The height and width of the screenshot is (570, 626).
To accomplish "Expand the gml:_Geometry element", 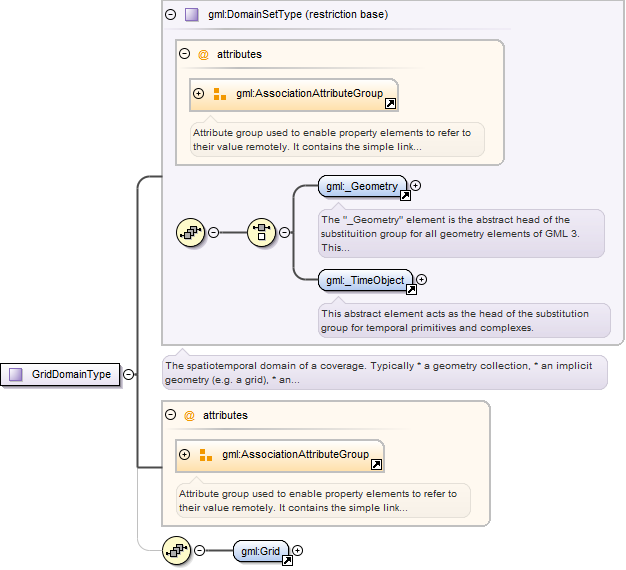I will tap(416, 186).
